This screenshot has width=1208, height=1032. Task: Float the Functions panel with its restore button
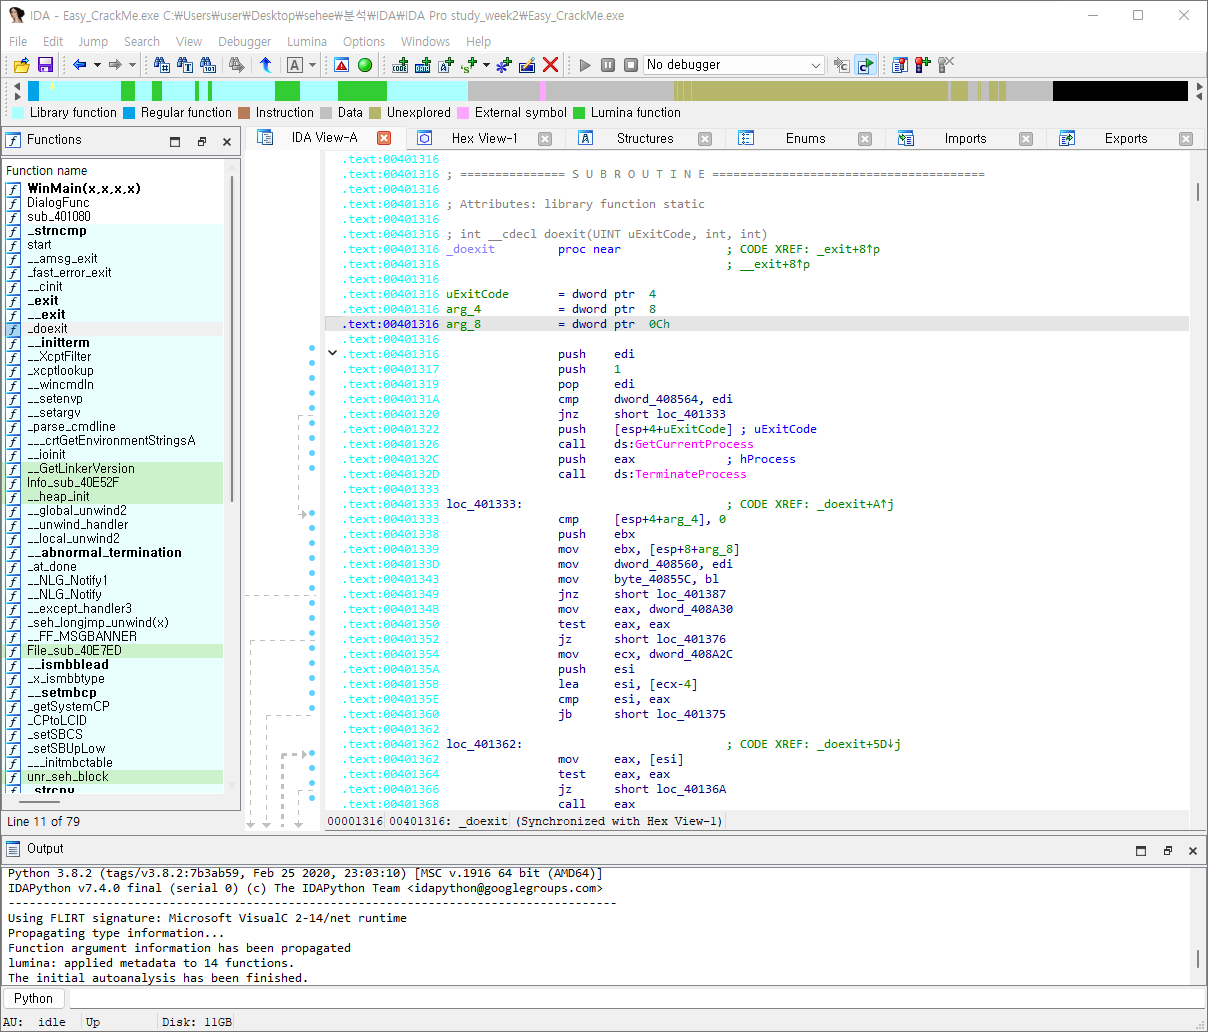click(201, 141)
